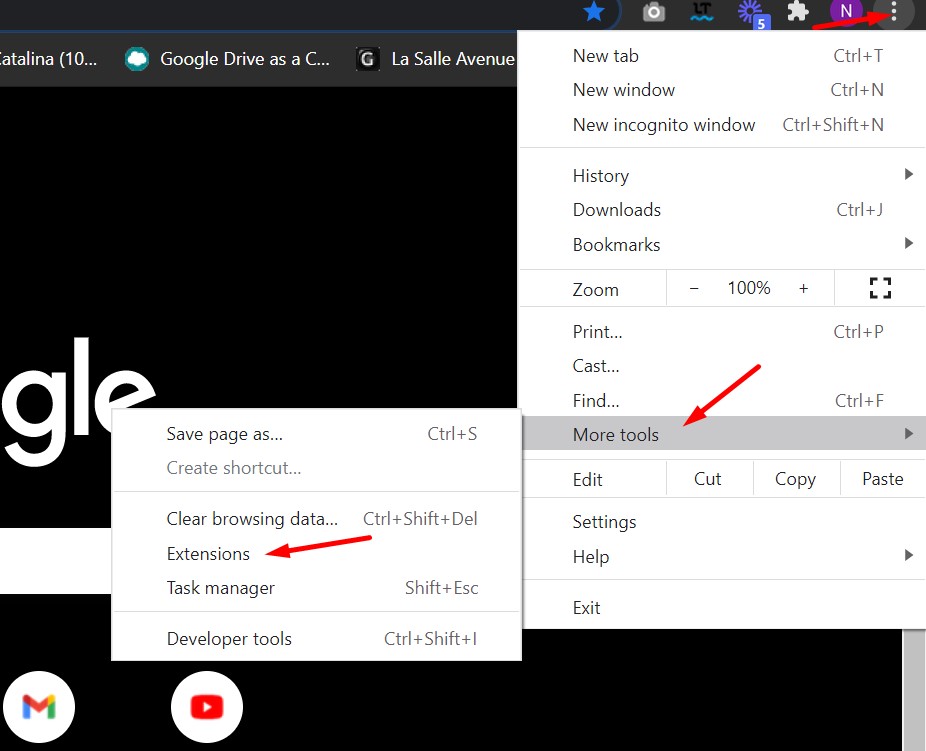This screenshot has height=751, width=926.
Task: Open Extensions from More tools submenu
Action: point(317,554)
